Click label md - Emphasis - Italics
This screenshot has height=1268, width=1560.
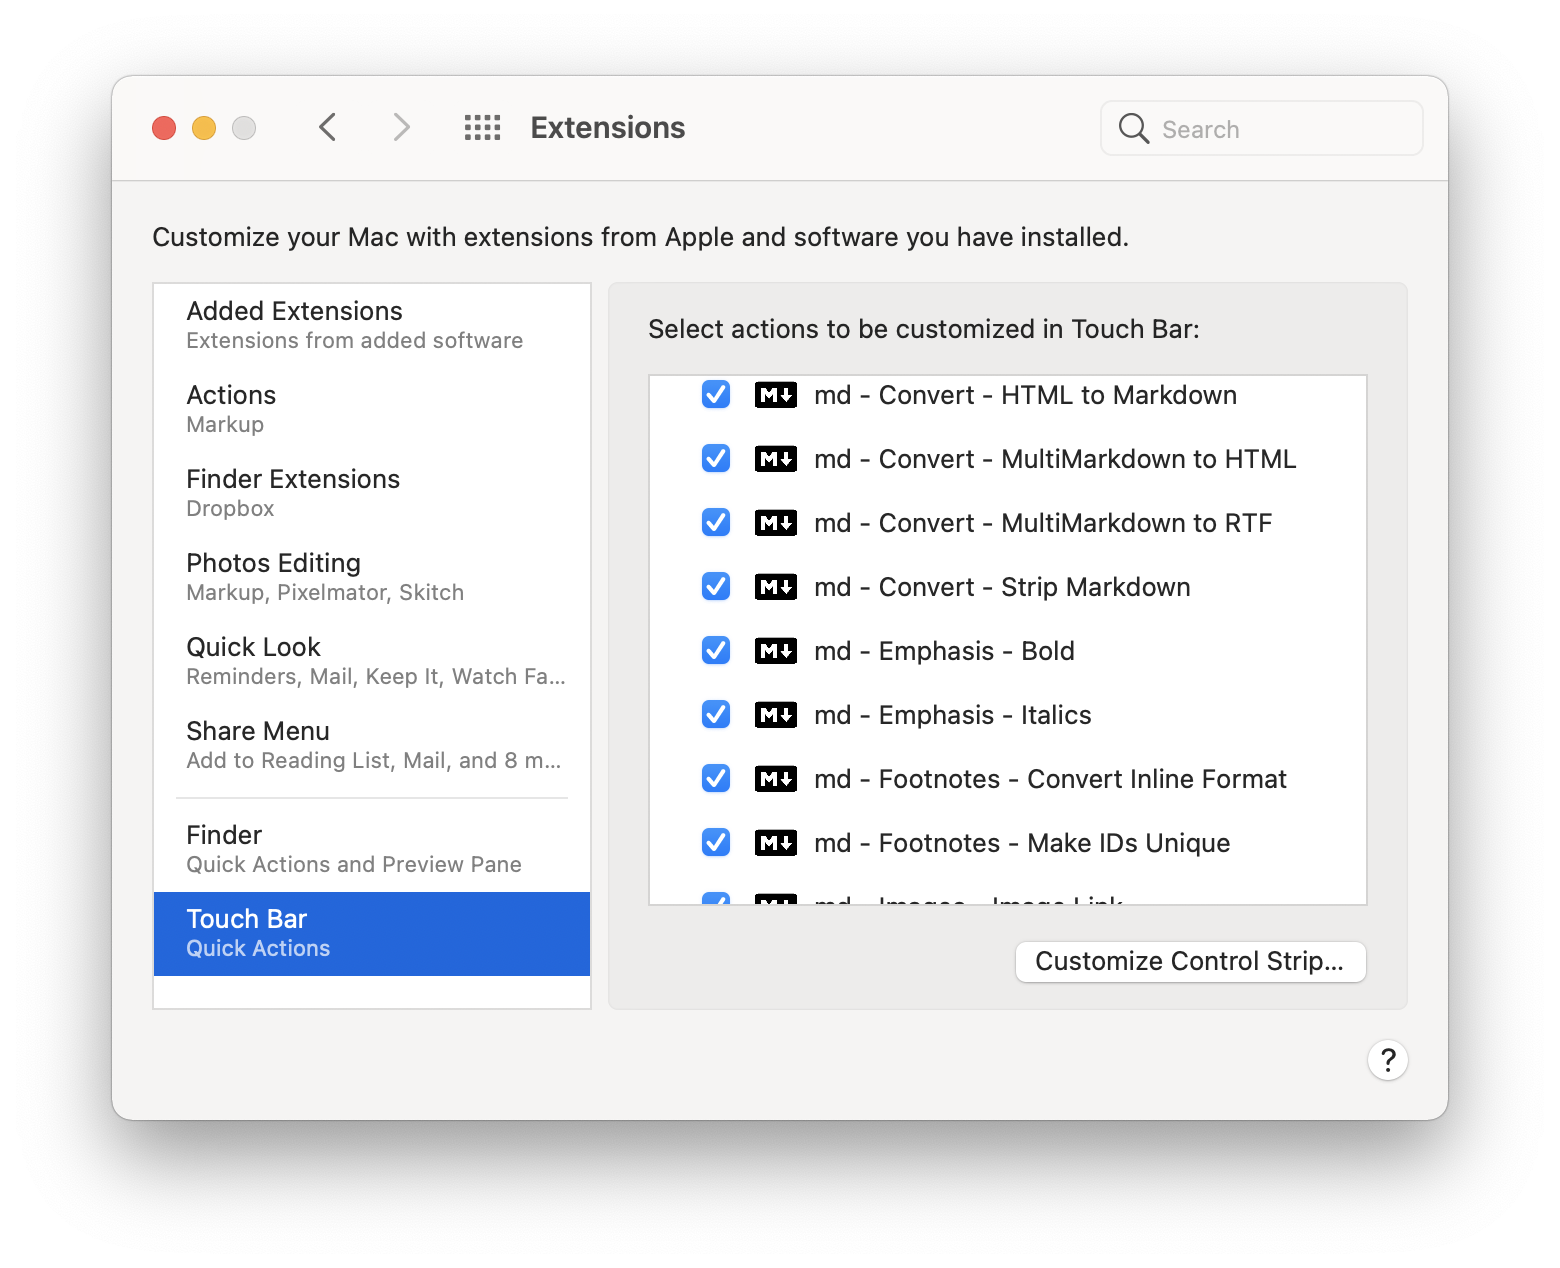pos(952,715)
